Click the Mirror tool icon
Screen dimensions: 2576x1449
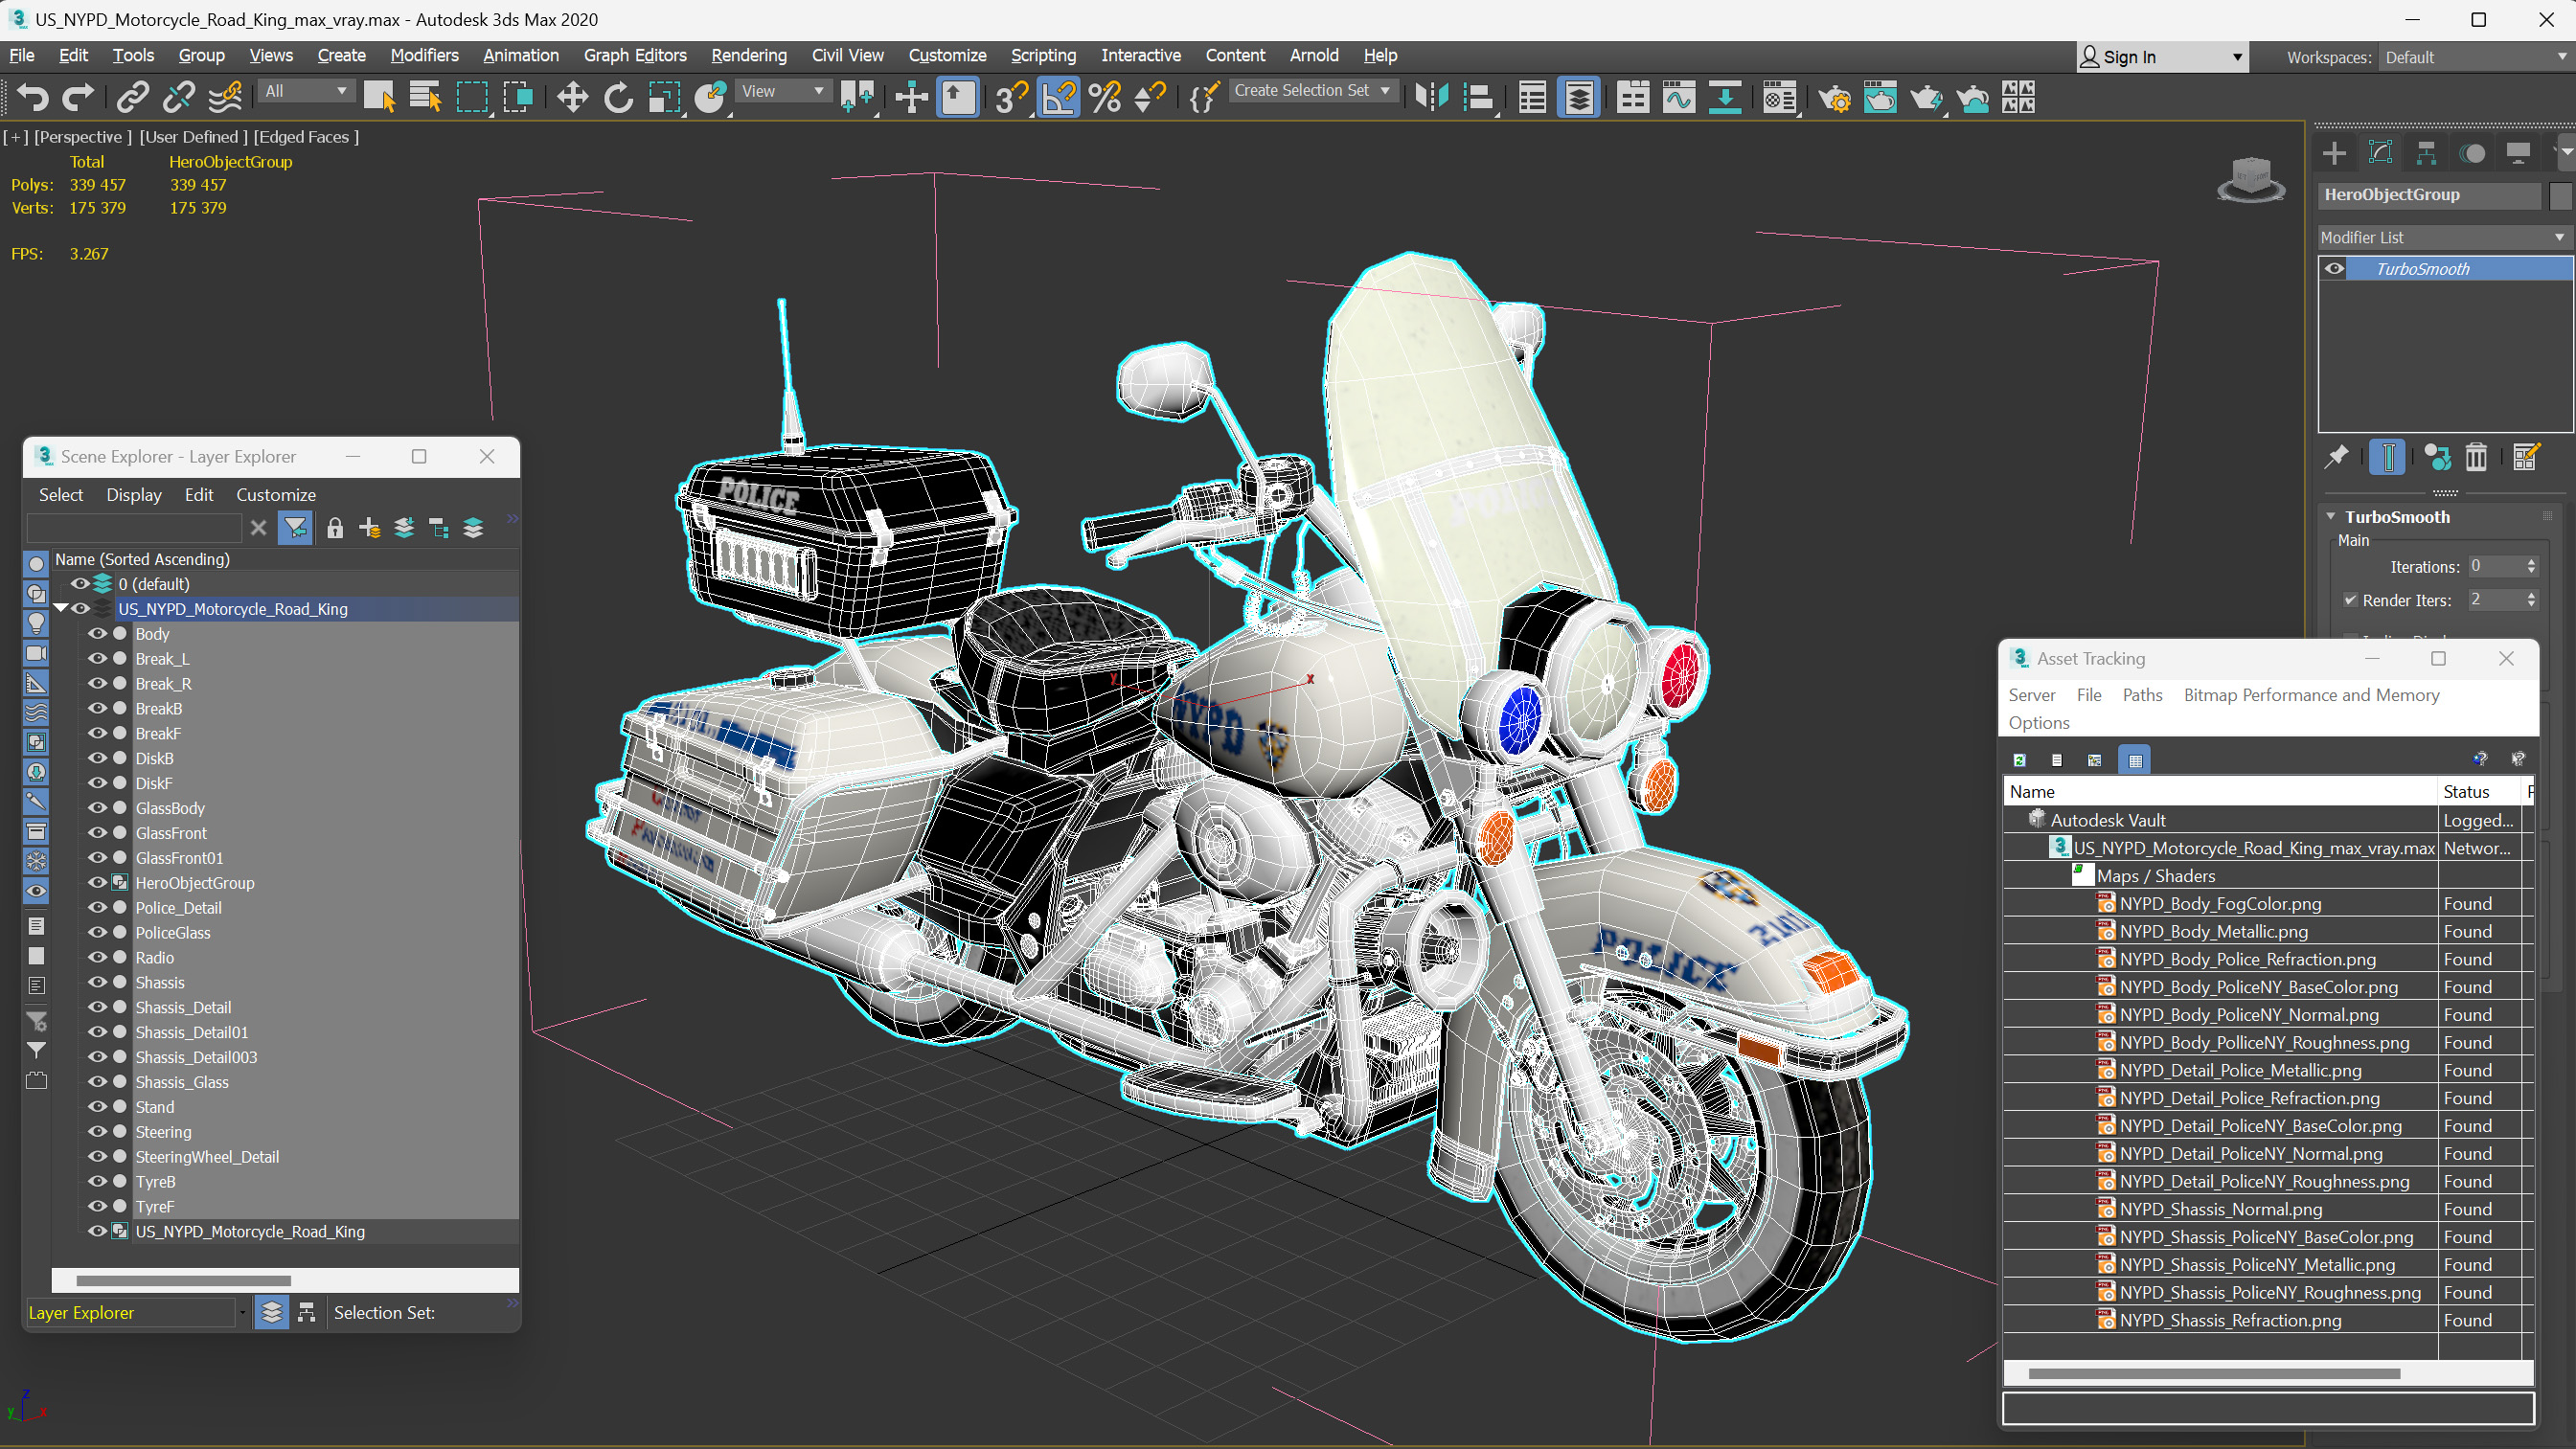1432,97
